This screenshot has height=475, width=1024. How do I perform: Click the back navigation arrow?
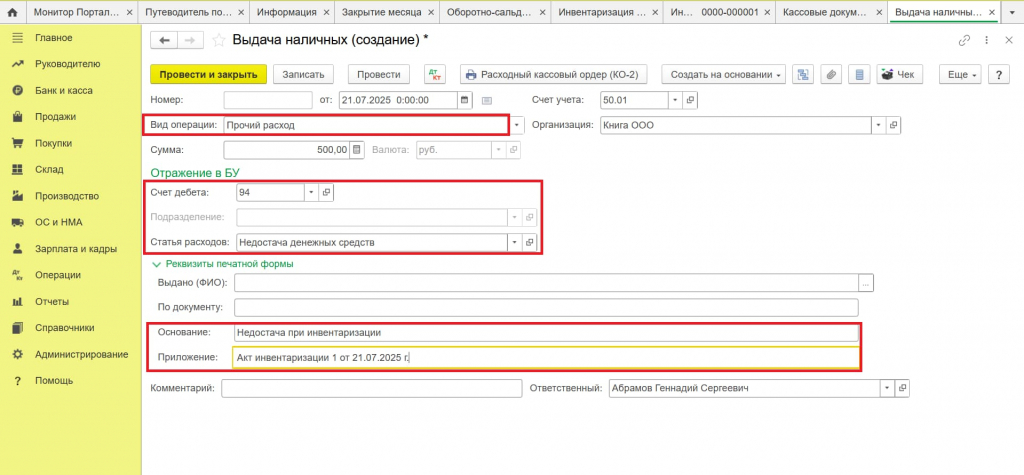[164, 41]
